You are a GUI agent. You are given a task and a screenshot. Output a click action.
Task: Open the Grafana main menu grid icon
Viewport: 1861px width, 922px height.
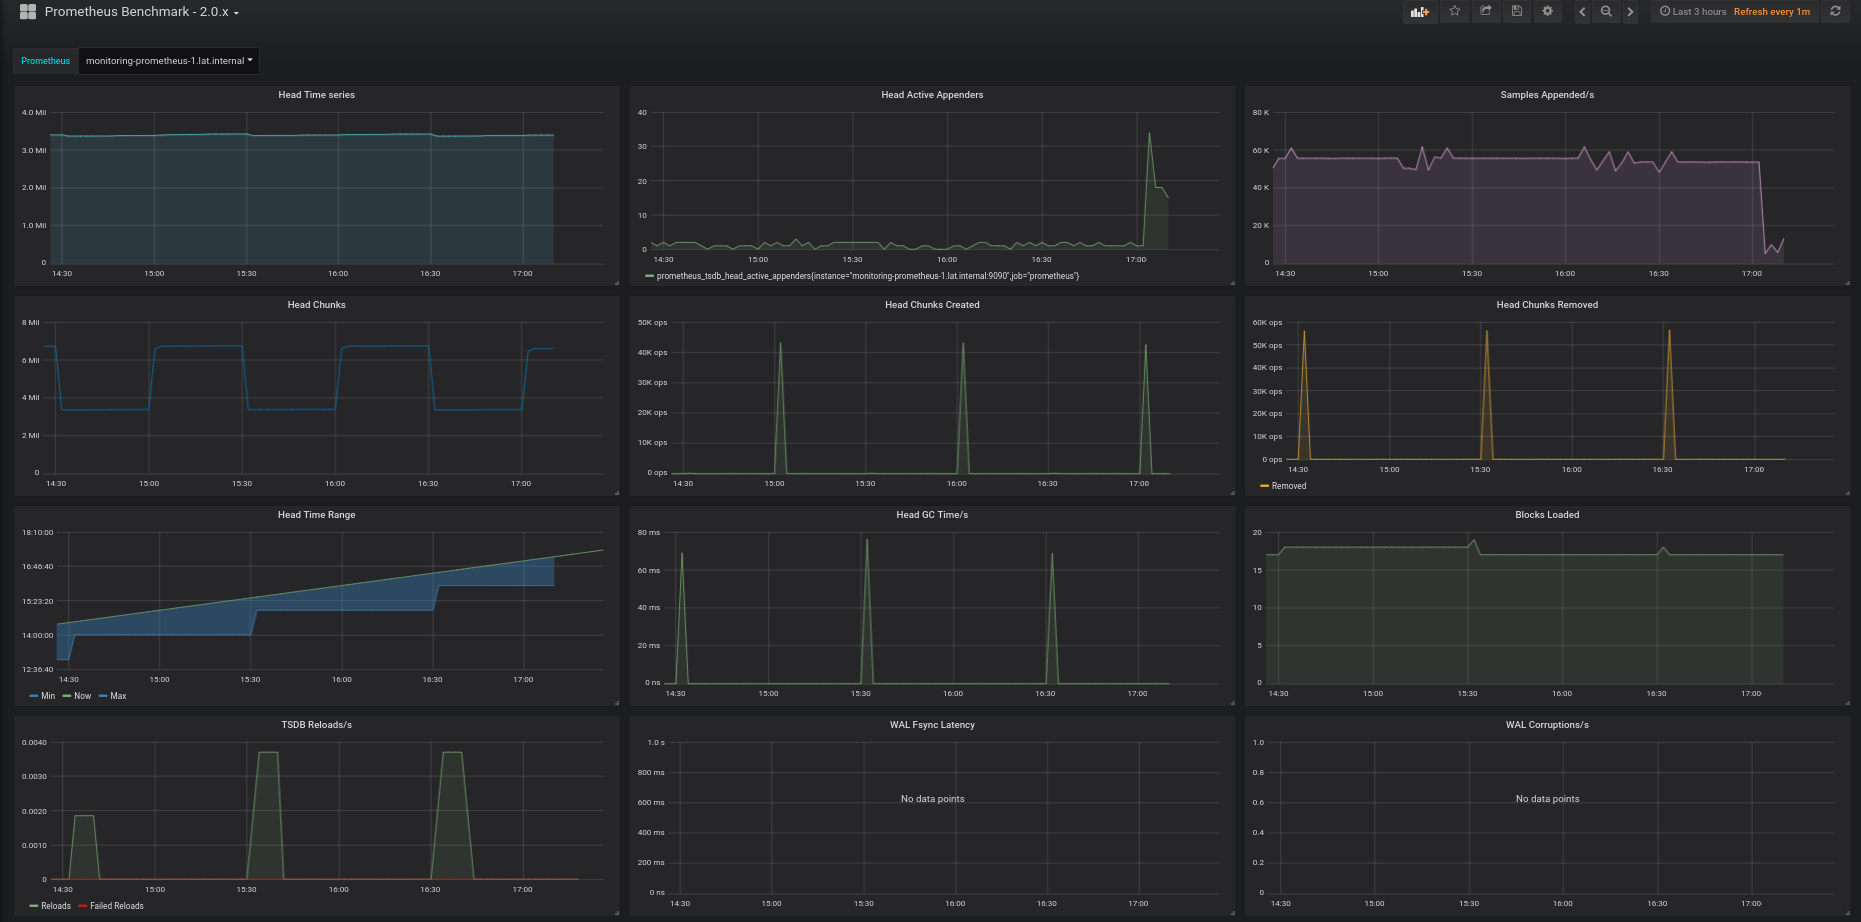pyautogui.click(x=27, y=11)
